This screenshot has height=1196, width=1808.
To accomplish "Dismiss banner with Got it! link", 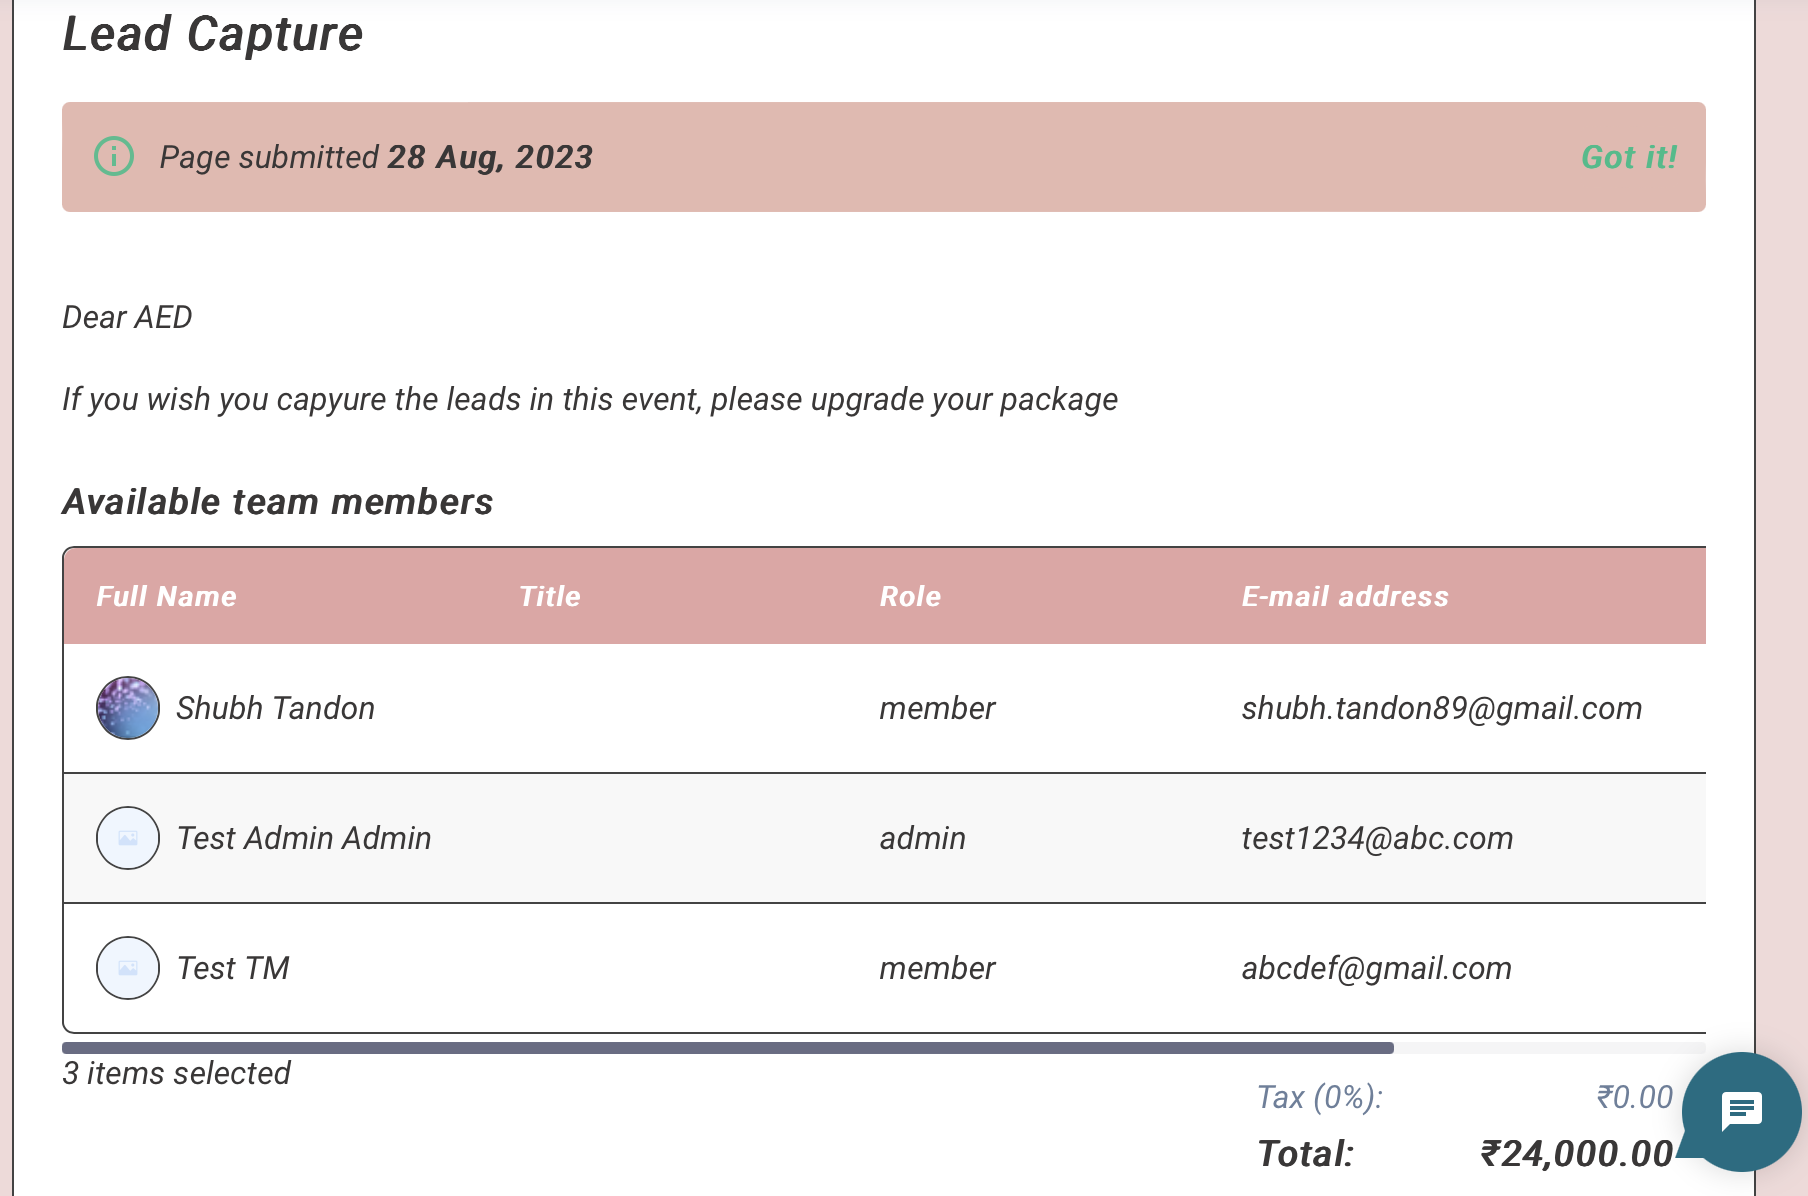I will point(1628,157).
